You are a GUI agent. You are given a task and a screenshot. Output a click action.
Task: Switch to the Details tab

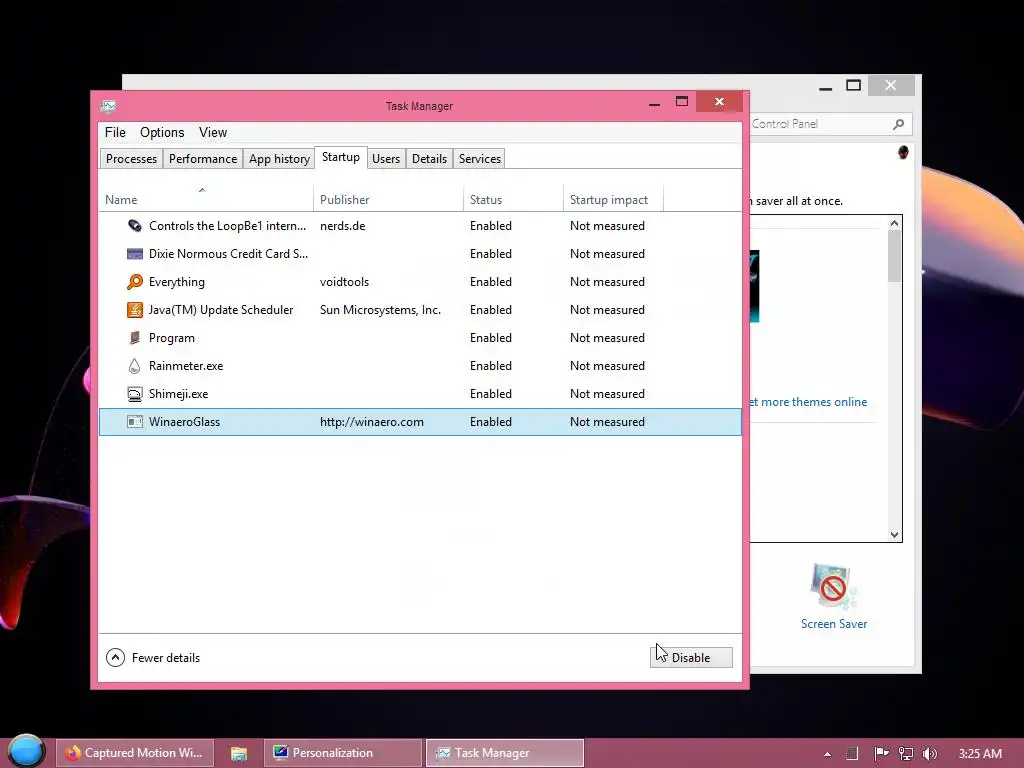[429, 159]
